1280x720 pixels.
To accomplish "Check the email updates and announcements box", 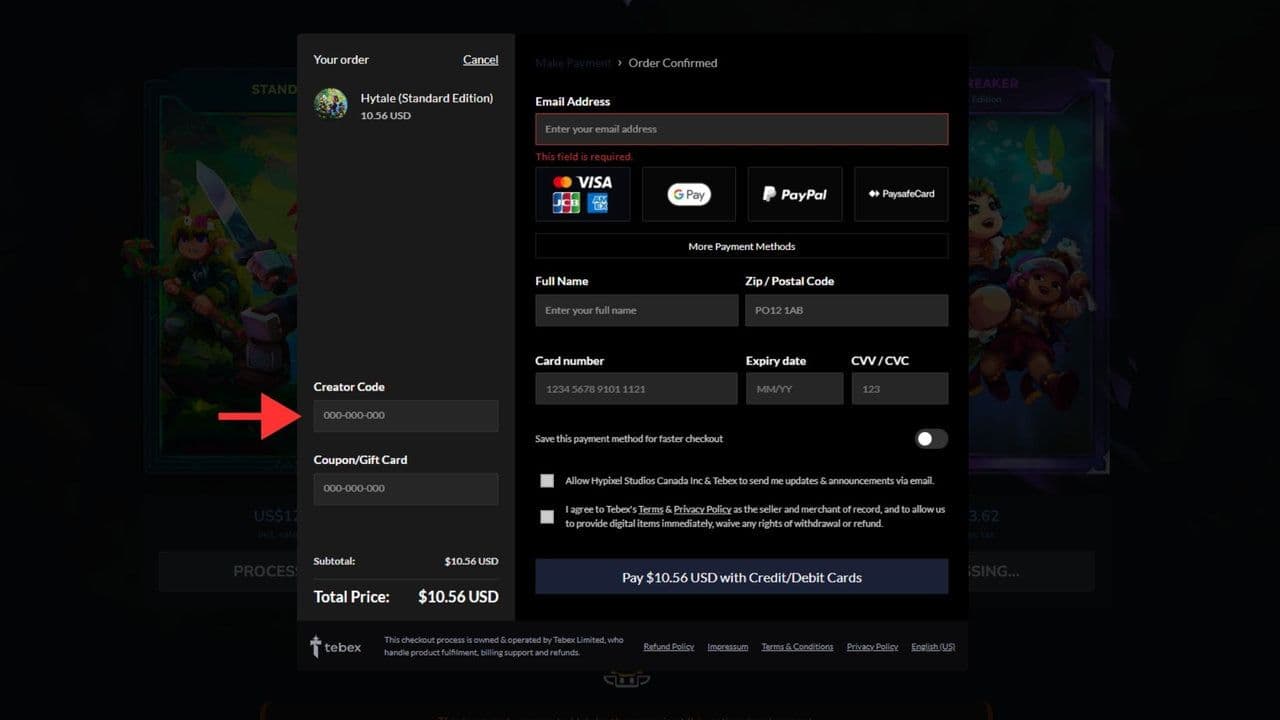I will (547, 481).
